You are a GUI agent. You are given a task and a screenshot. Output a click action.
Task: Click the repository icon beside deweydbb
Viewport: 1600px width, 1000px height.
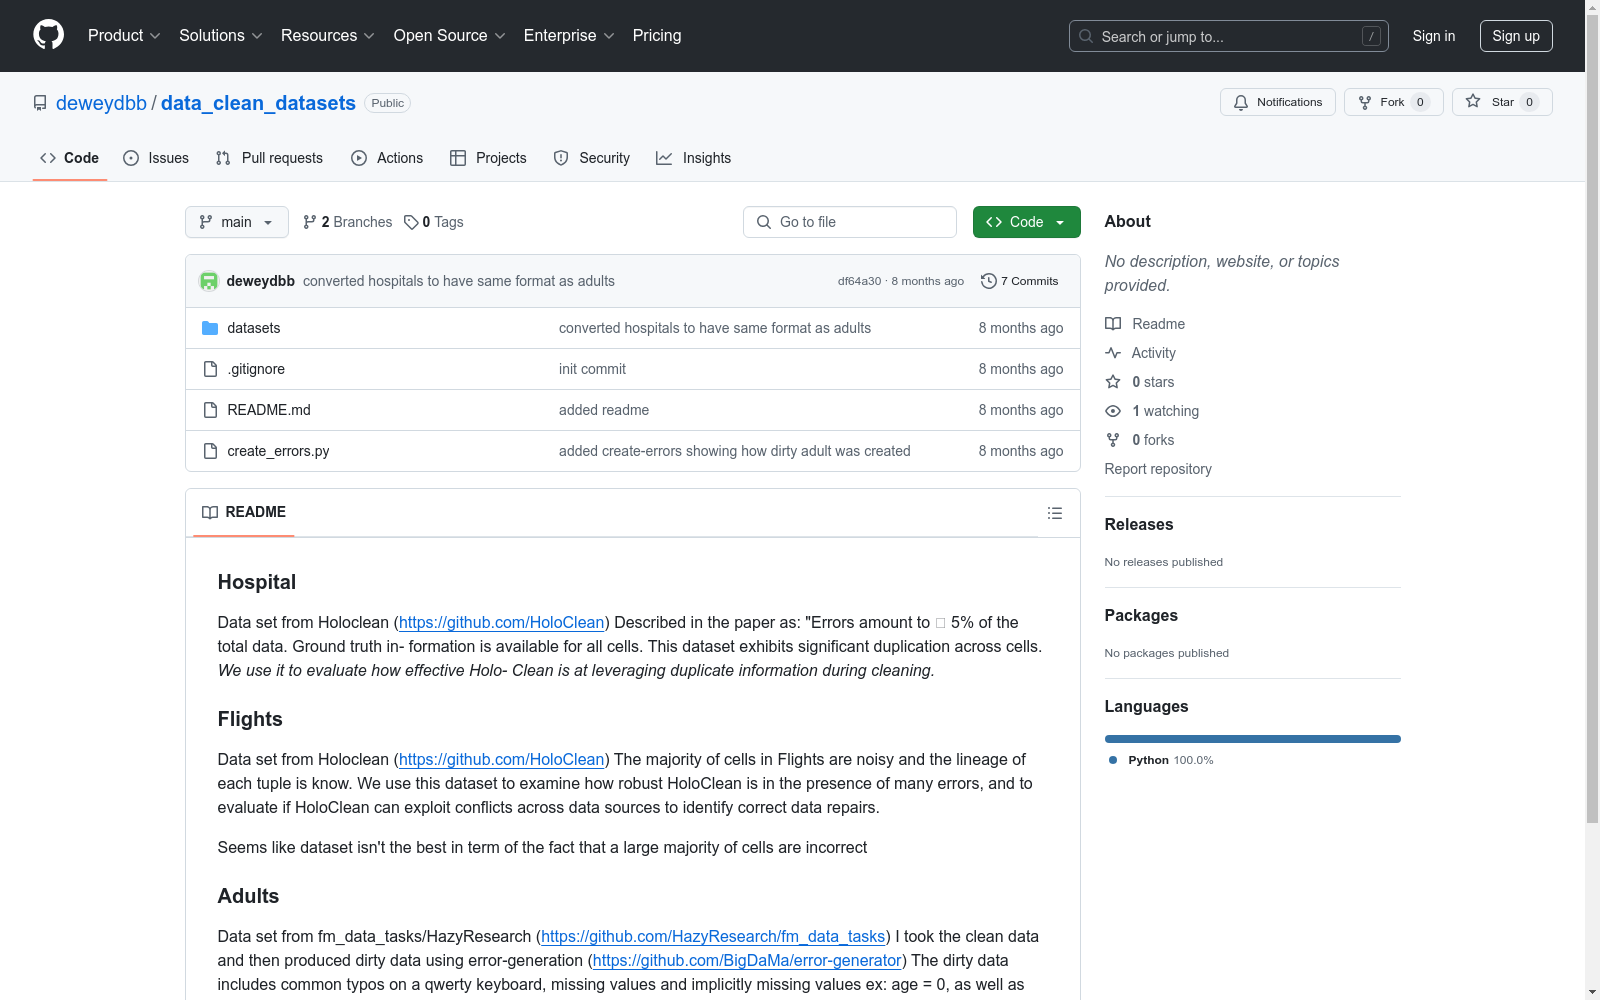pos(40,103)
